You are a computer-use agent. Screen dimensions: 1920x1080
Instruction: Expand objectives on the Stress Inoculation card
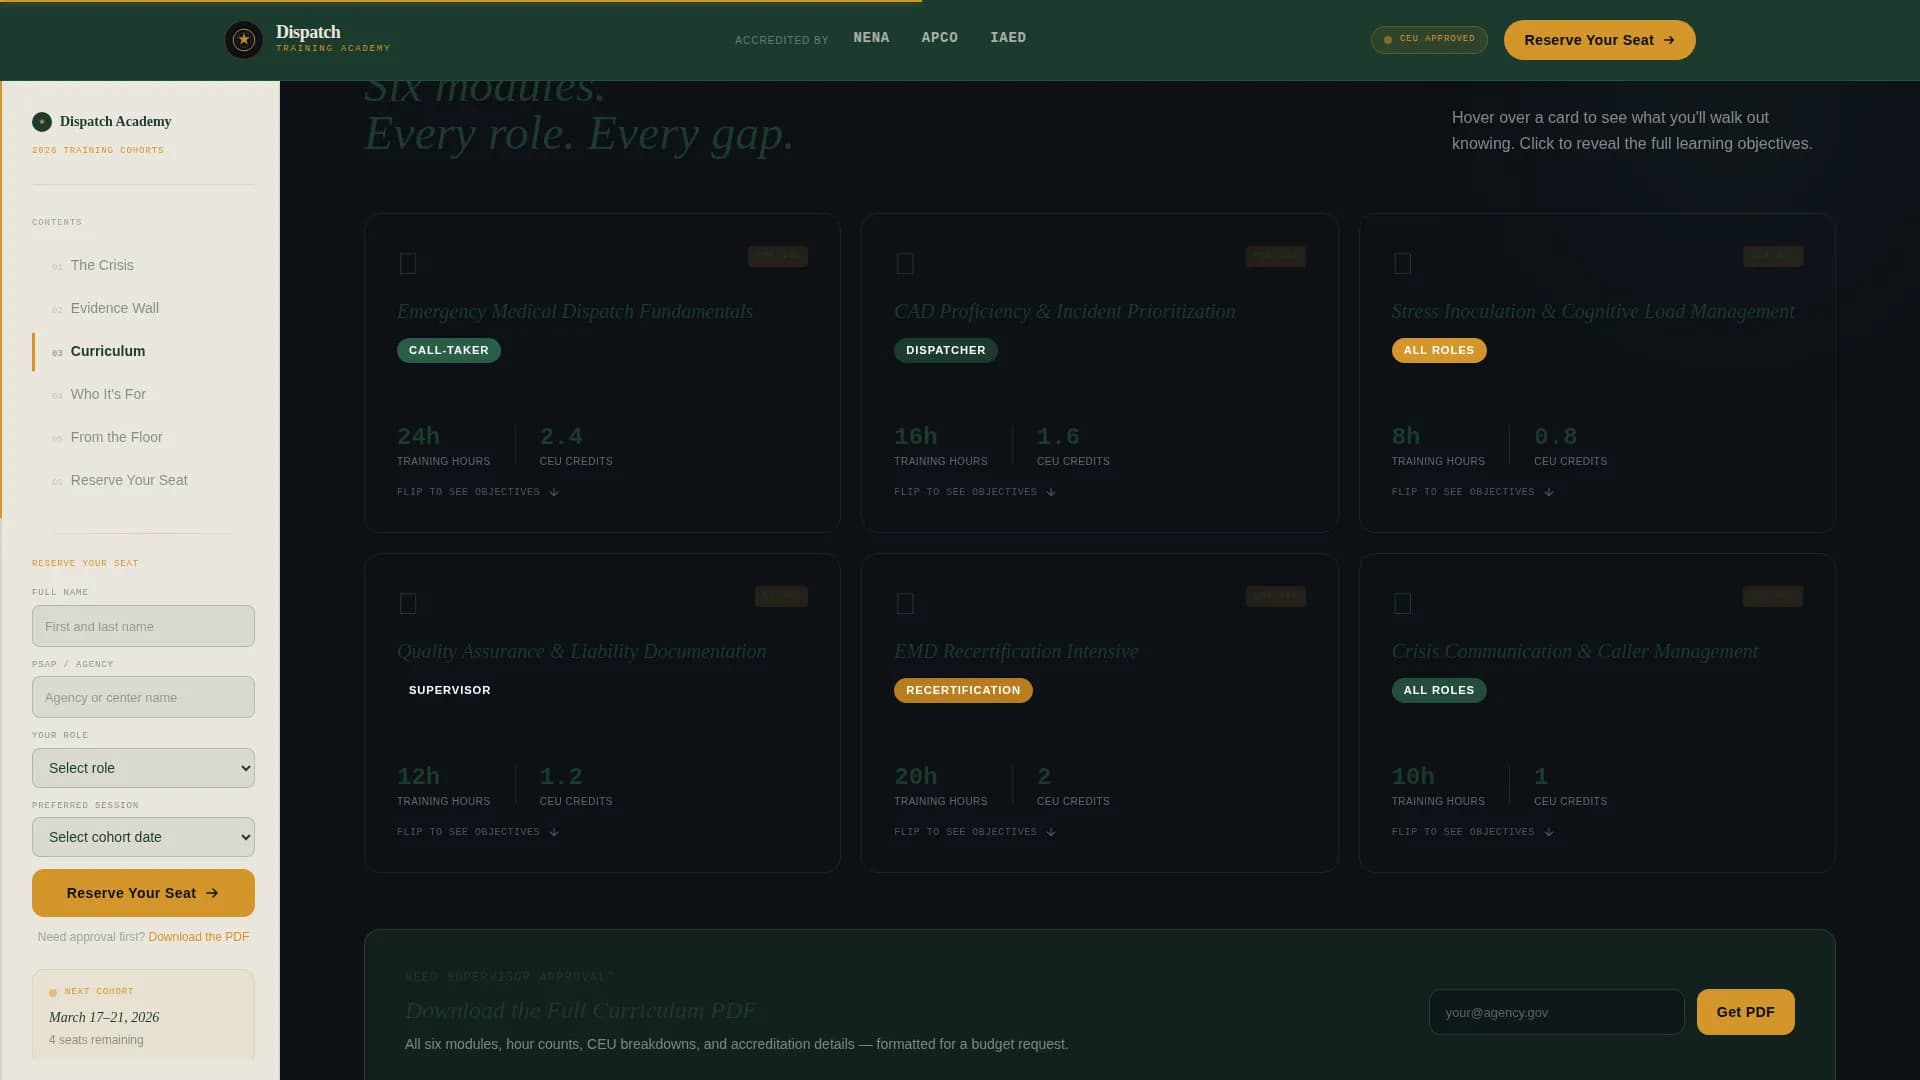(x=1471, y=491)
